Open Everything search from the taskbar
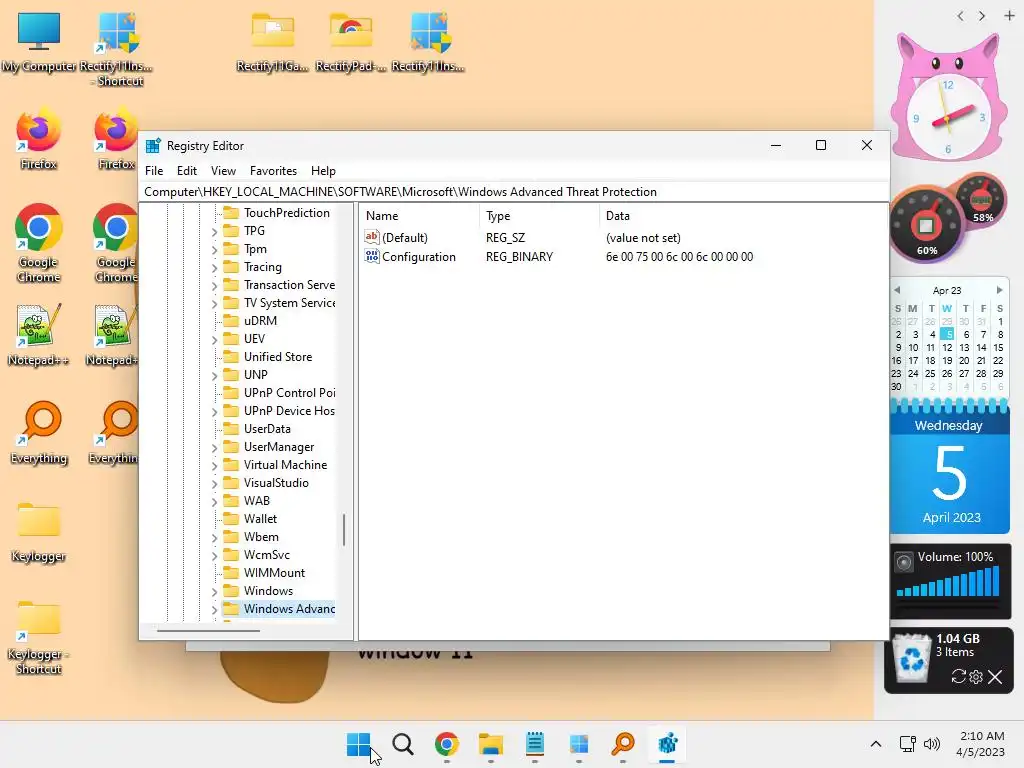Image resolution: width=1024 pixels, height=768 pixels. pyautogui.click(x=623, y=744)
